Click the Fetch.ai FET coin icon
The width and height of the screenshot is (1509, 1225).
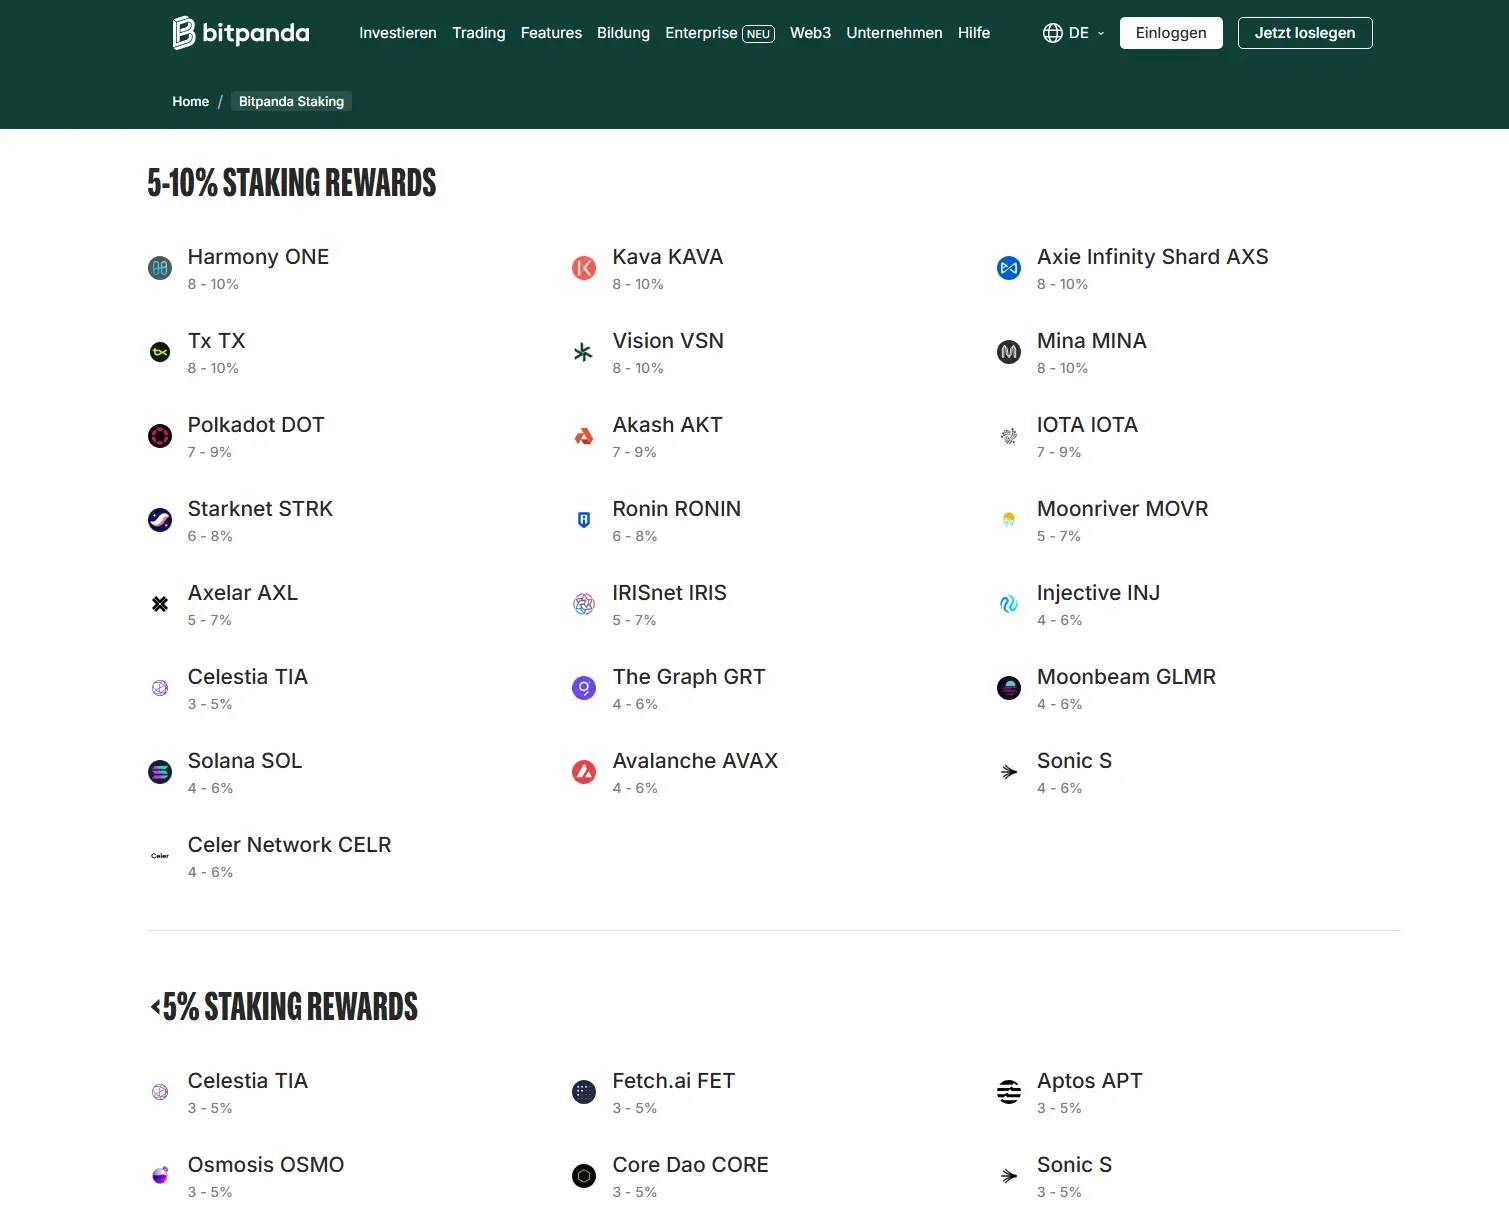(x=584, y=1092)
